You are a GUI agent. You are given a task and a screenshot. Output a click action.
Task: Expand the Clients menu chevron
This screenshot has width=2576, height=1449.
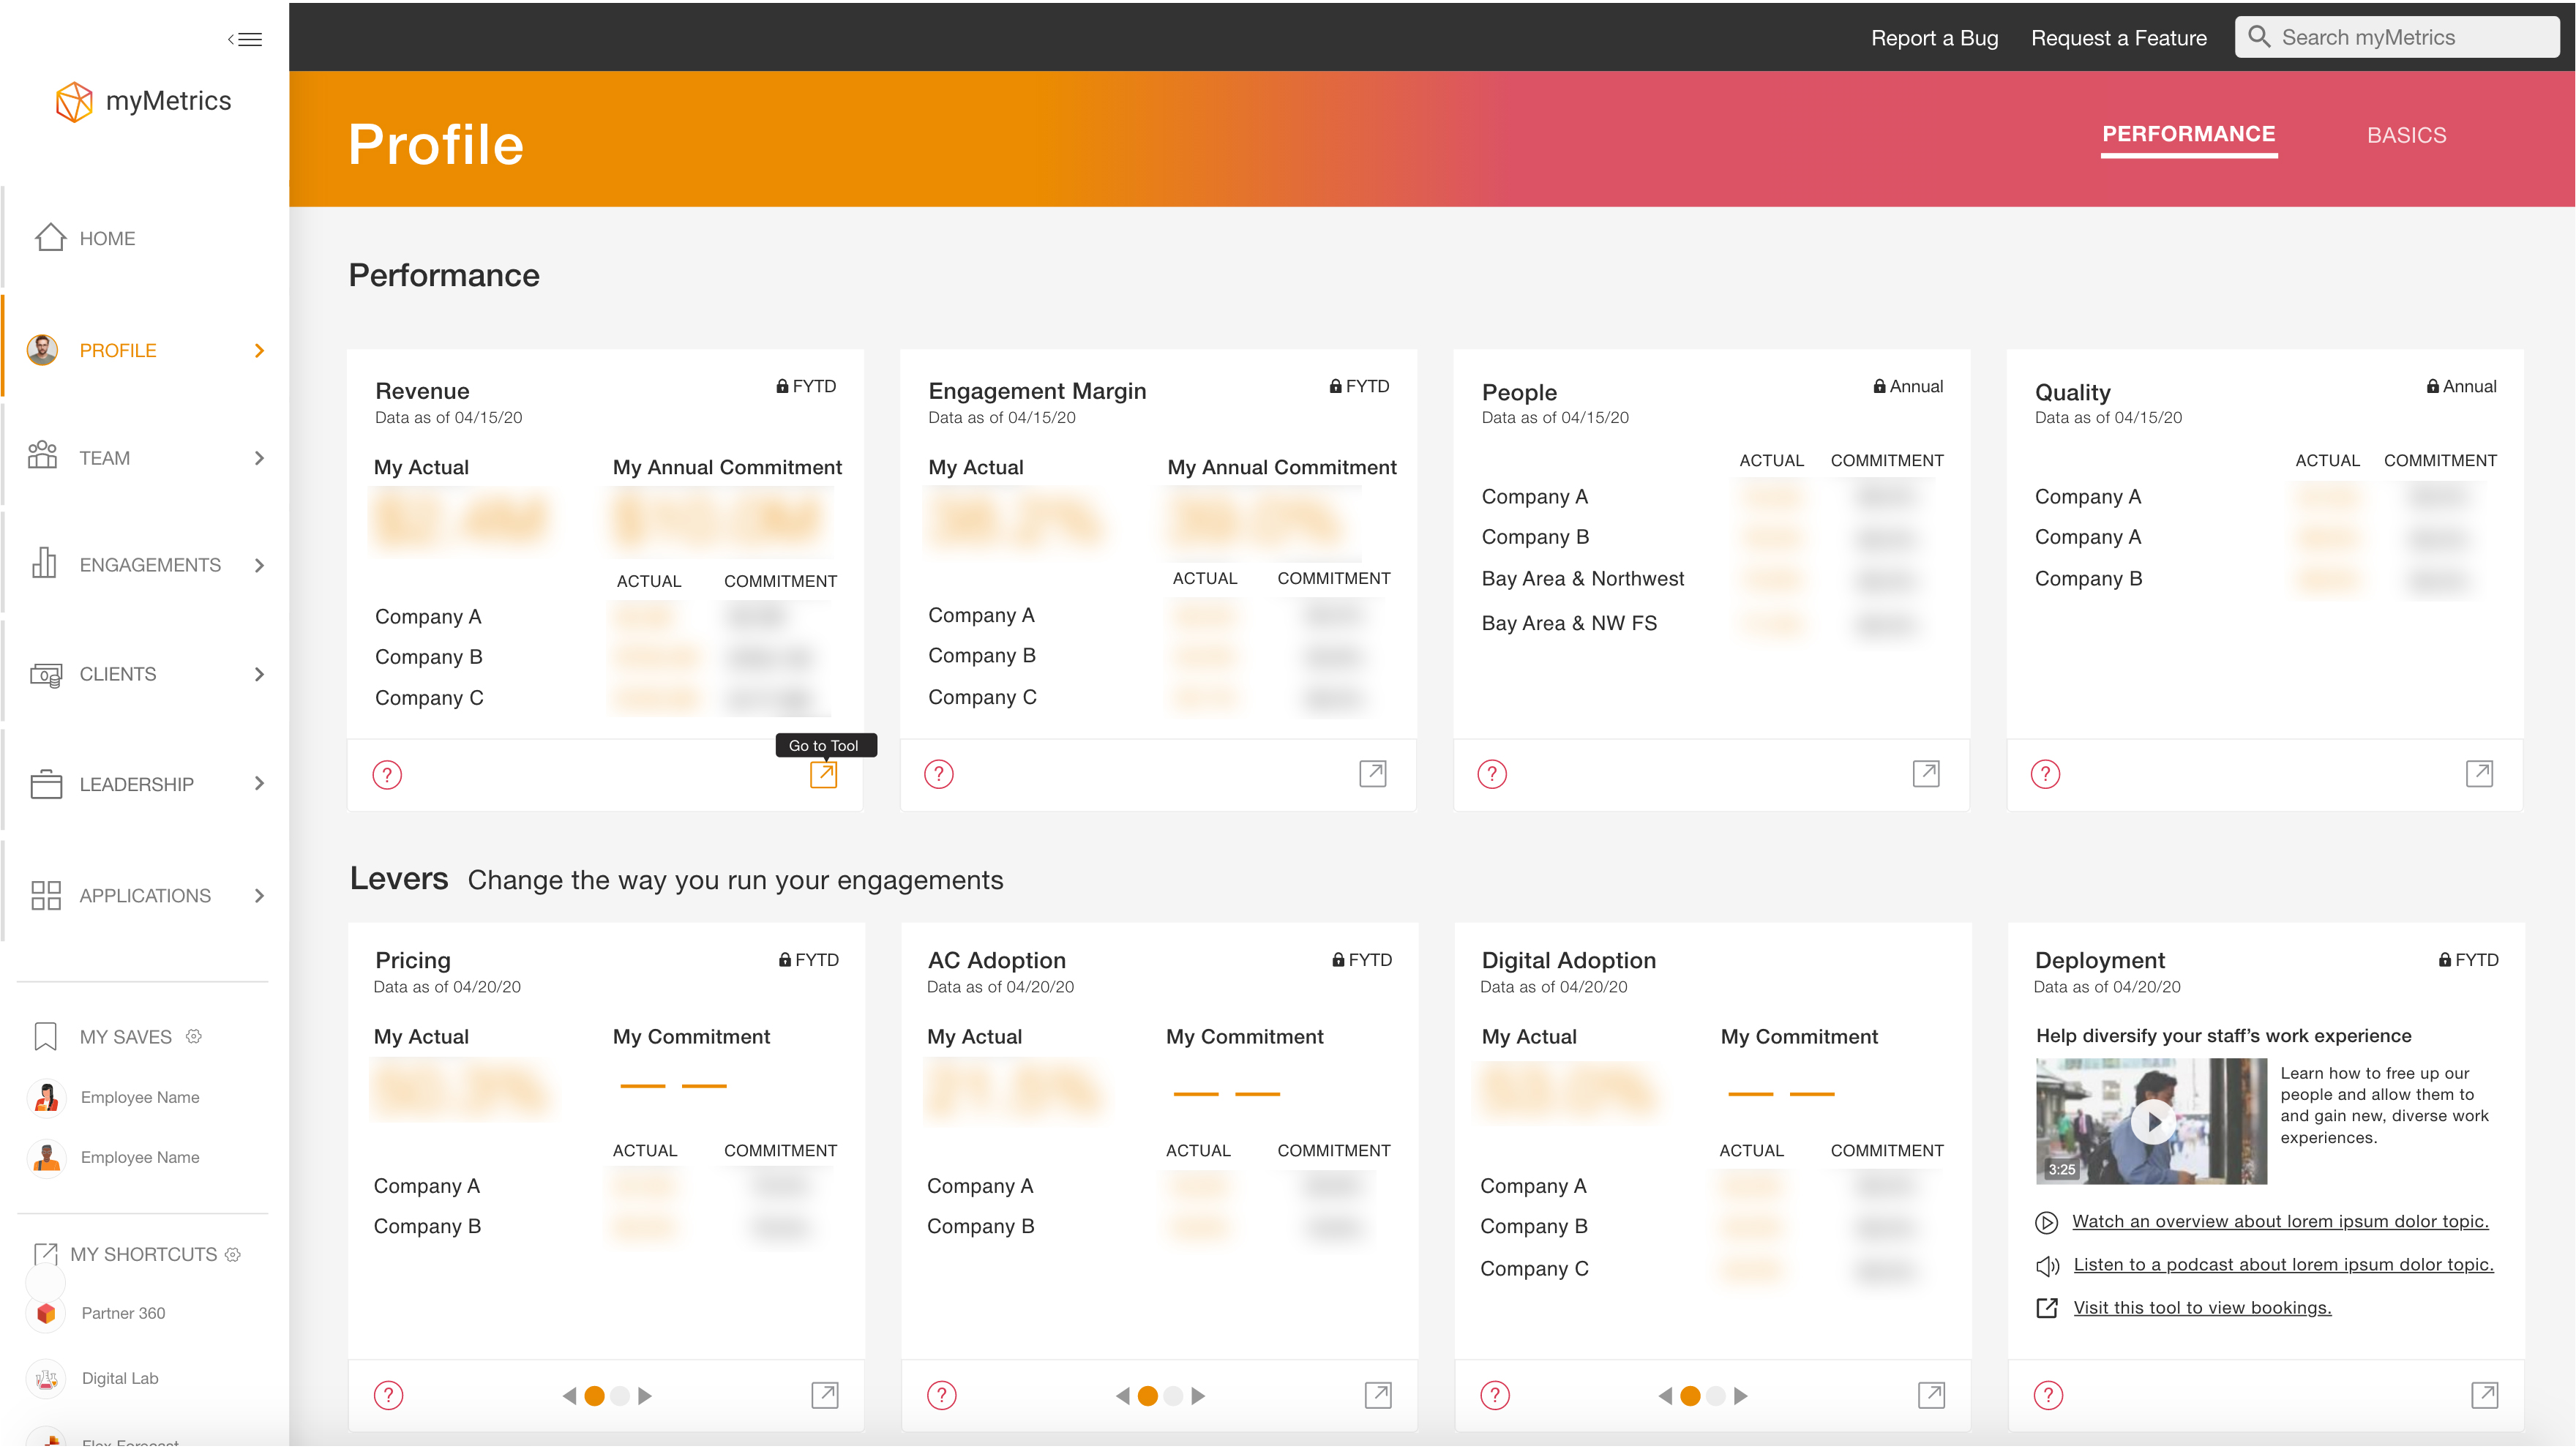[259, 675]
